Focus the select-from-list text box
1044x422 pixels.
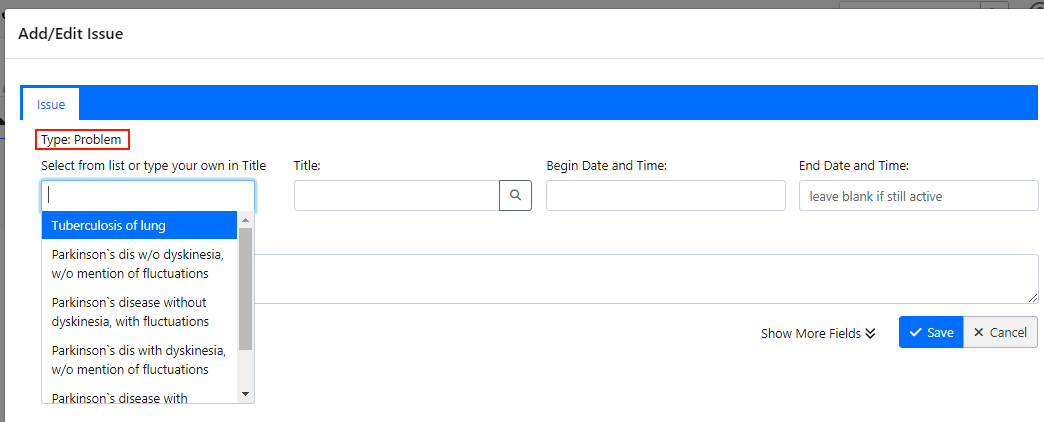tap(148, 196)
